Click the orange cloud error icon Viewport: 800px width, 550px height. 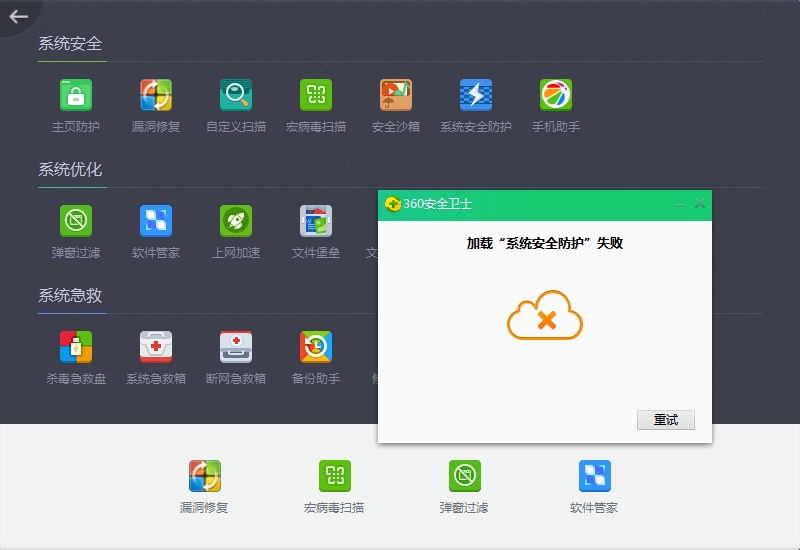[545, 315]
